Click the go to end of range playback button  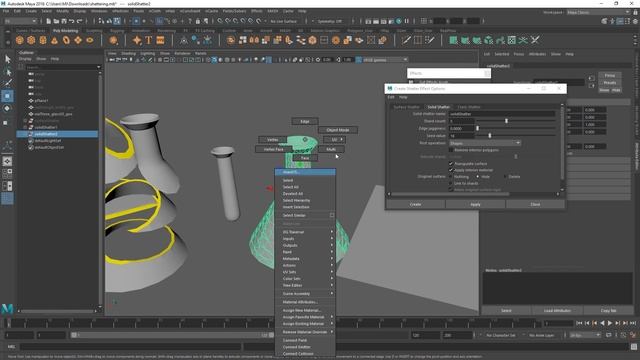(x=633, y=323)
